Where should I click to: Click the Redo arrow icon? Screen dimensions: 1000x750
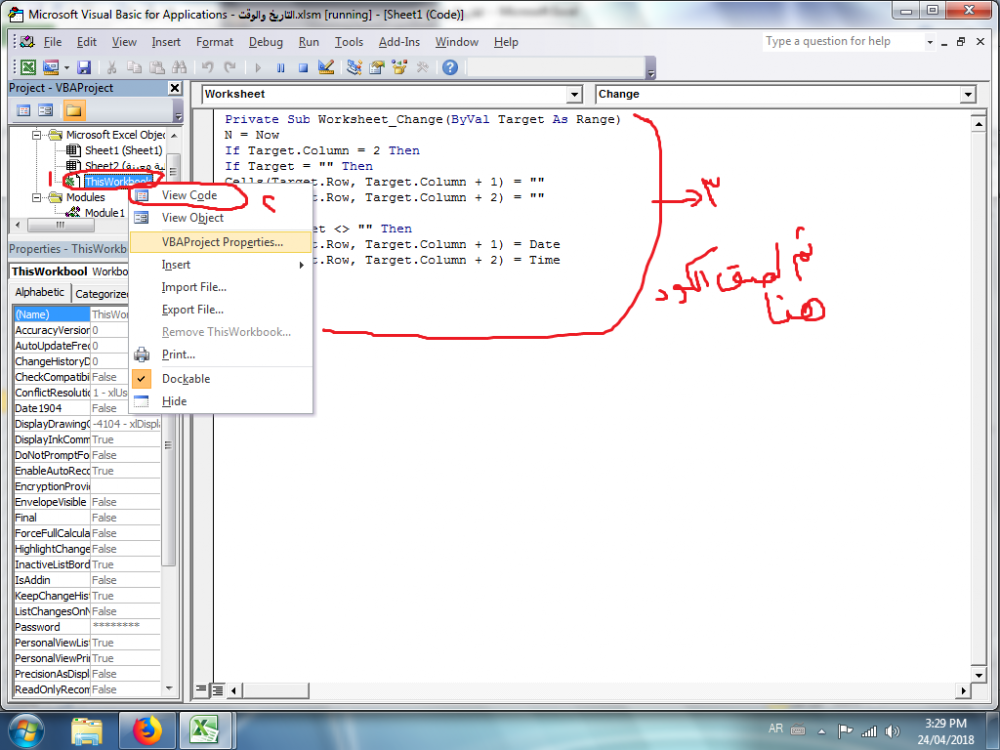(230, 67)
